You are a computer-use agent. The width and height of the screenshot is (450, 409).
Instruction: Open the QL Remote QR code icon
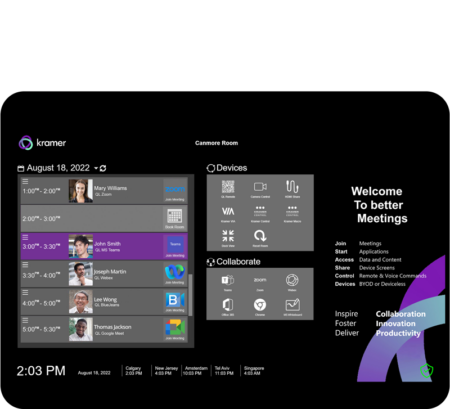click(228, 187)
